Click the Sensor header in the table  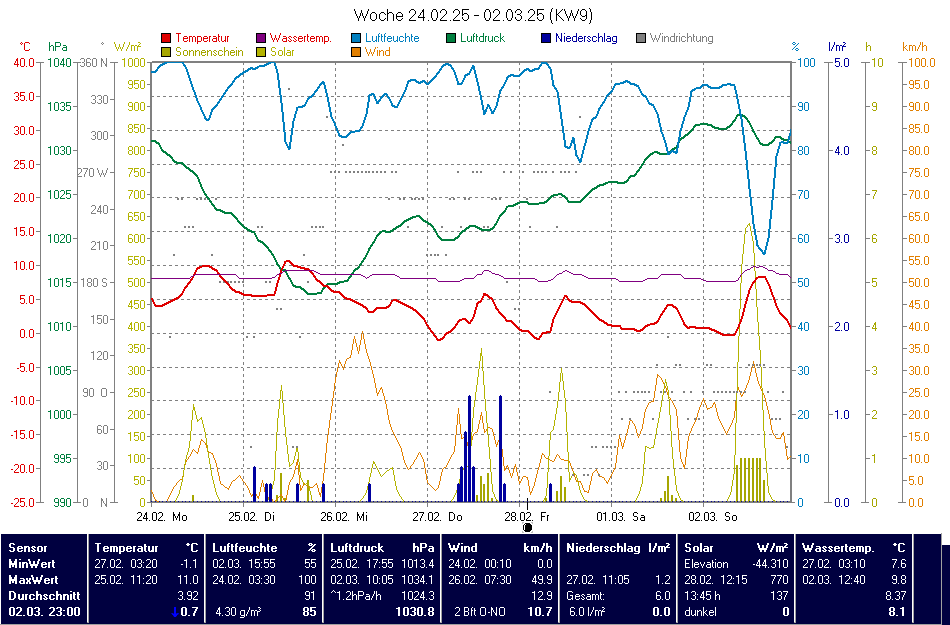click(x=28, y=548)
